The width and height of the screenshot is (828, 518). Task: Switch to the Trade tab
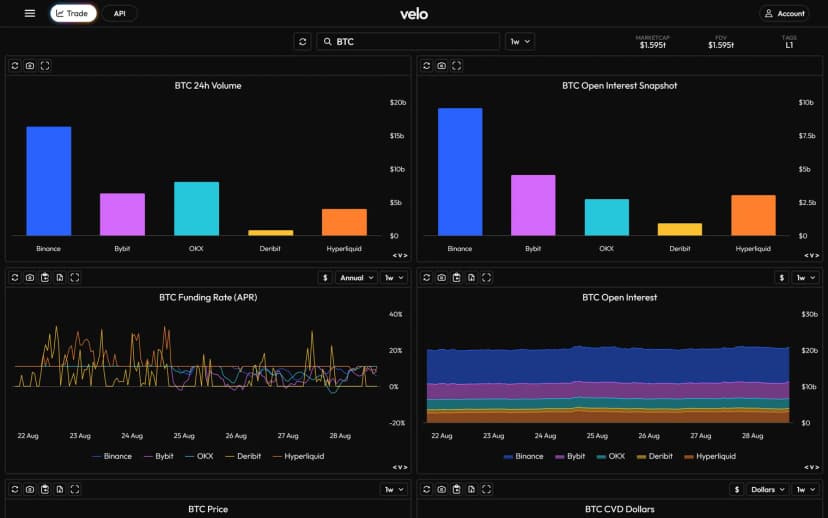[x=73, y=13]
